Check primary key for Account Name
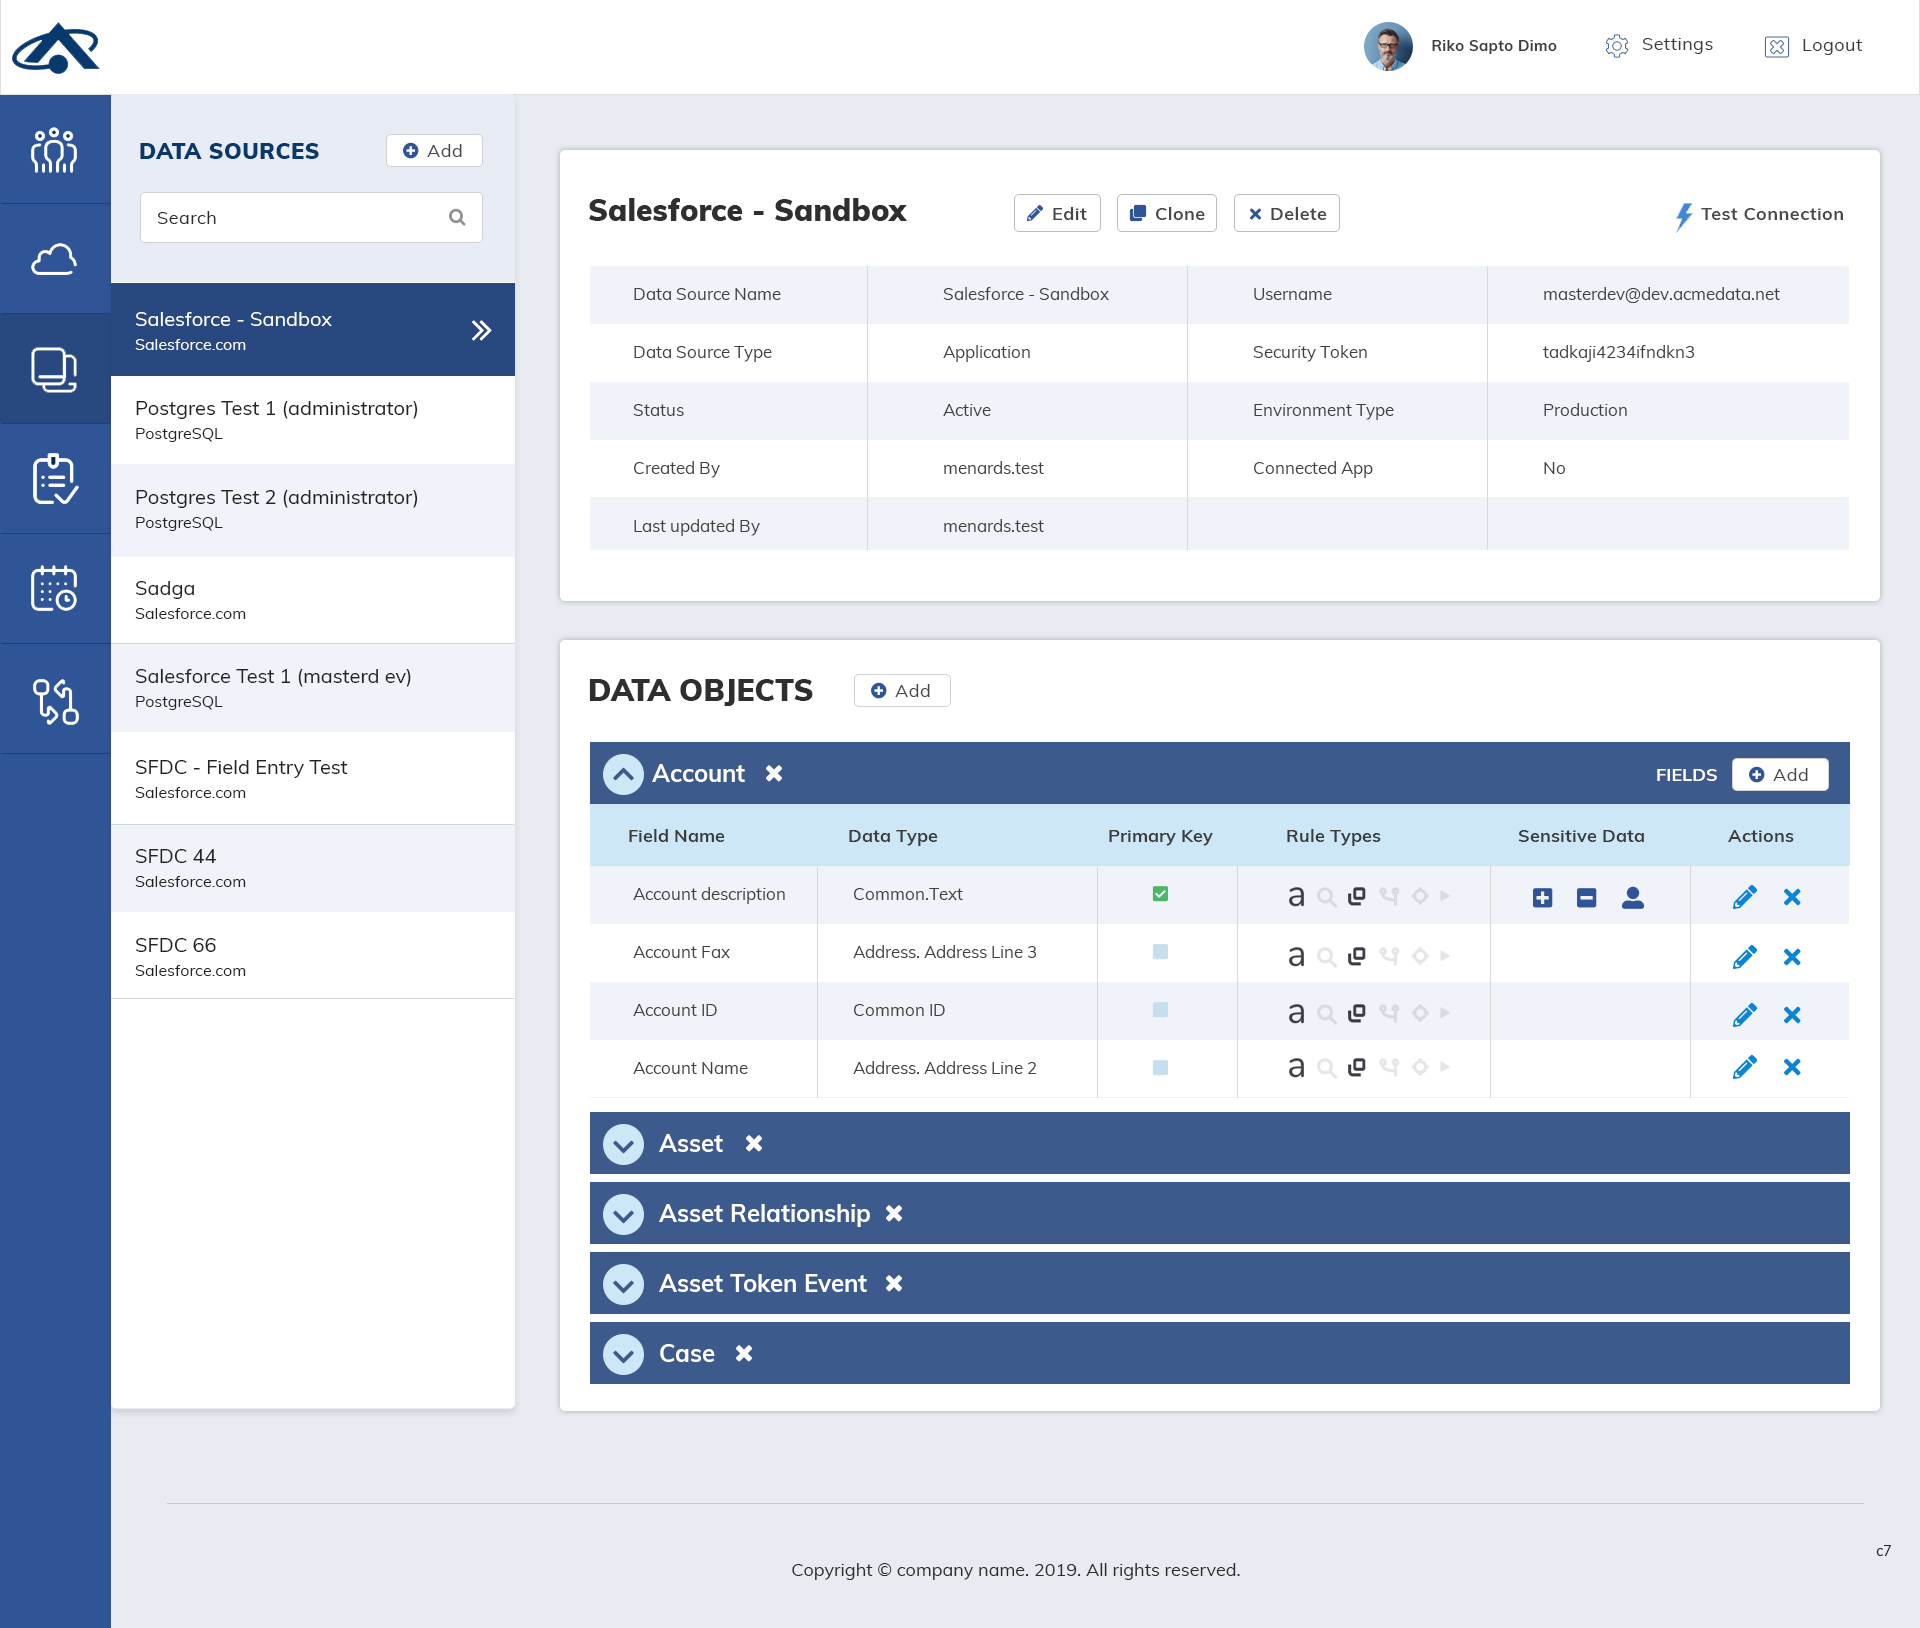 (1160, 1068)
